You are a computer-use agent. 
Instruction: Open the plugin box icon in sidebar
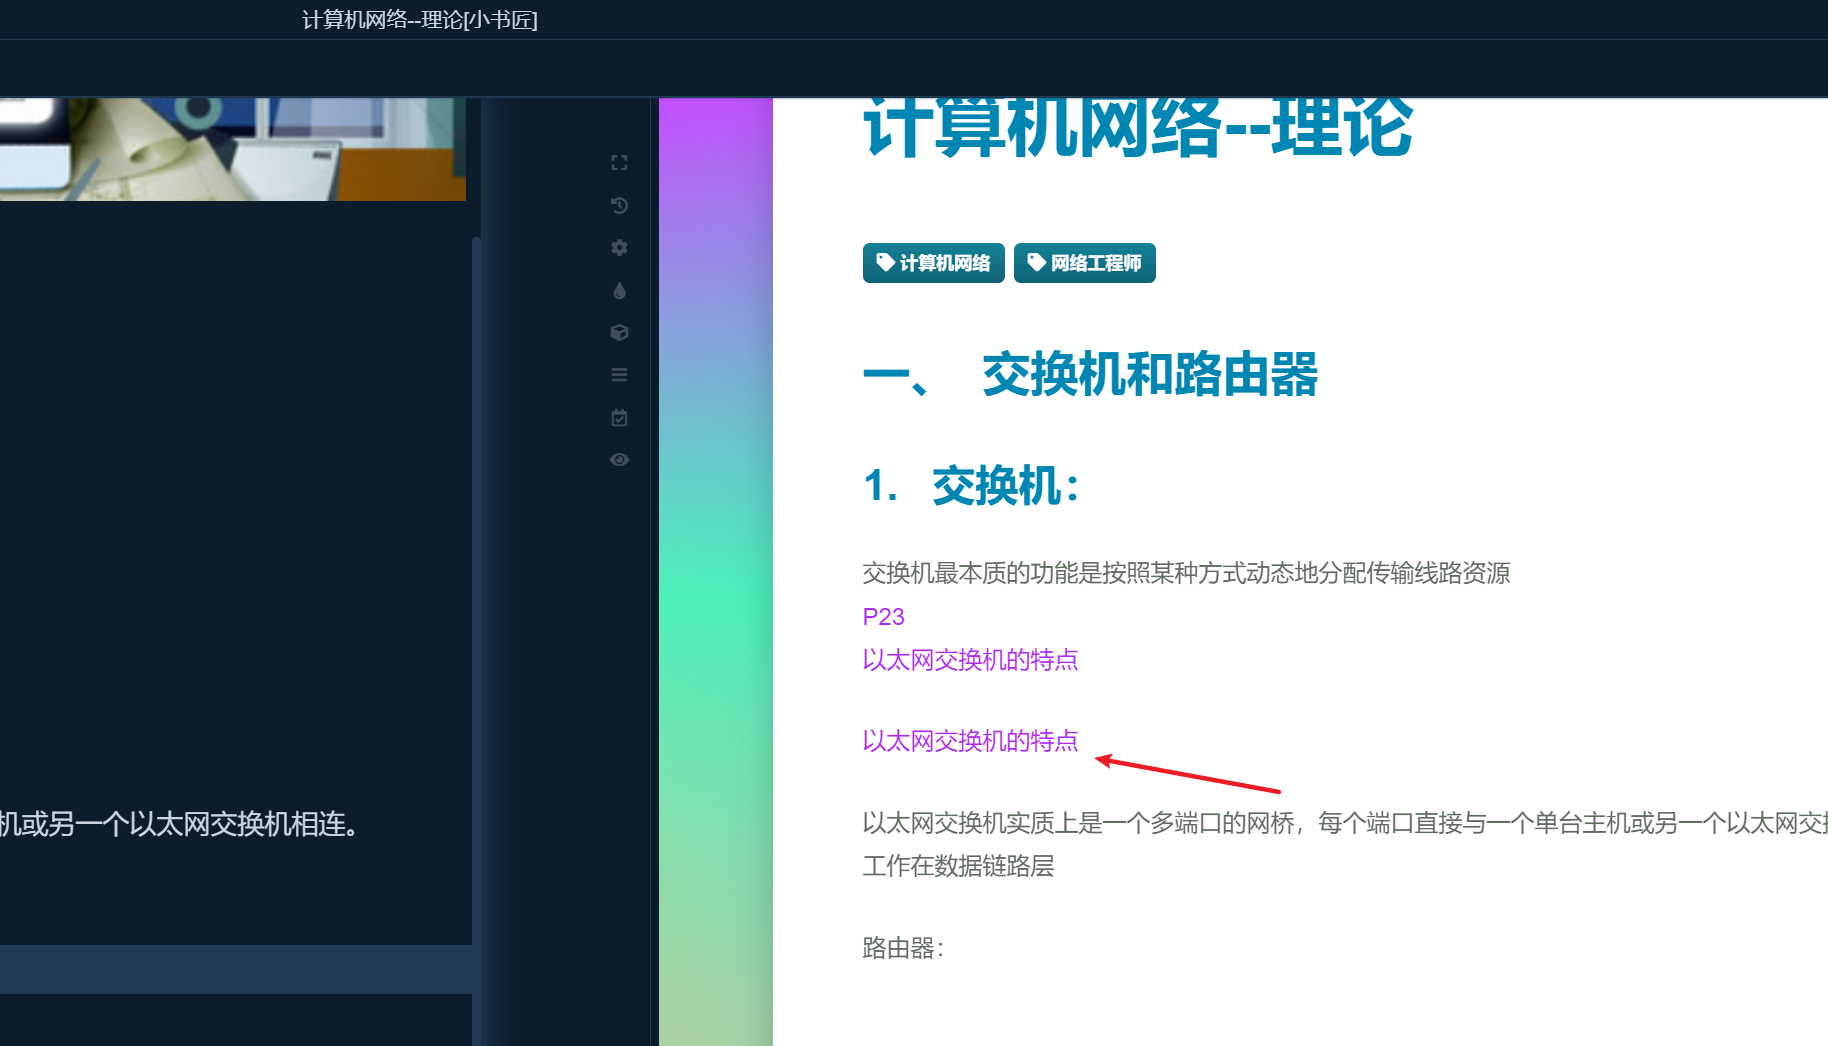click(x=619, y=332)
